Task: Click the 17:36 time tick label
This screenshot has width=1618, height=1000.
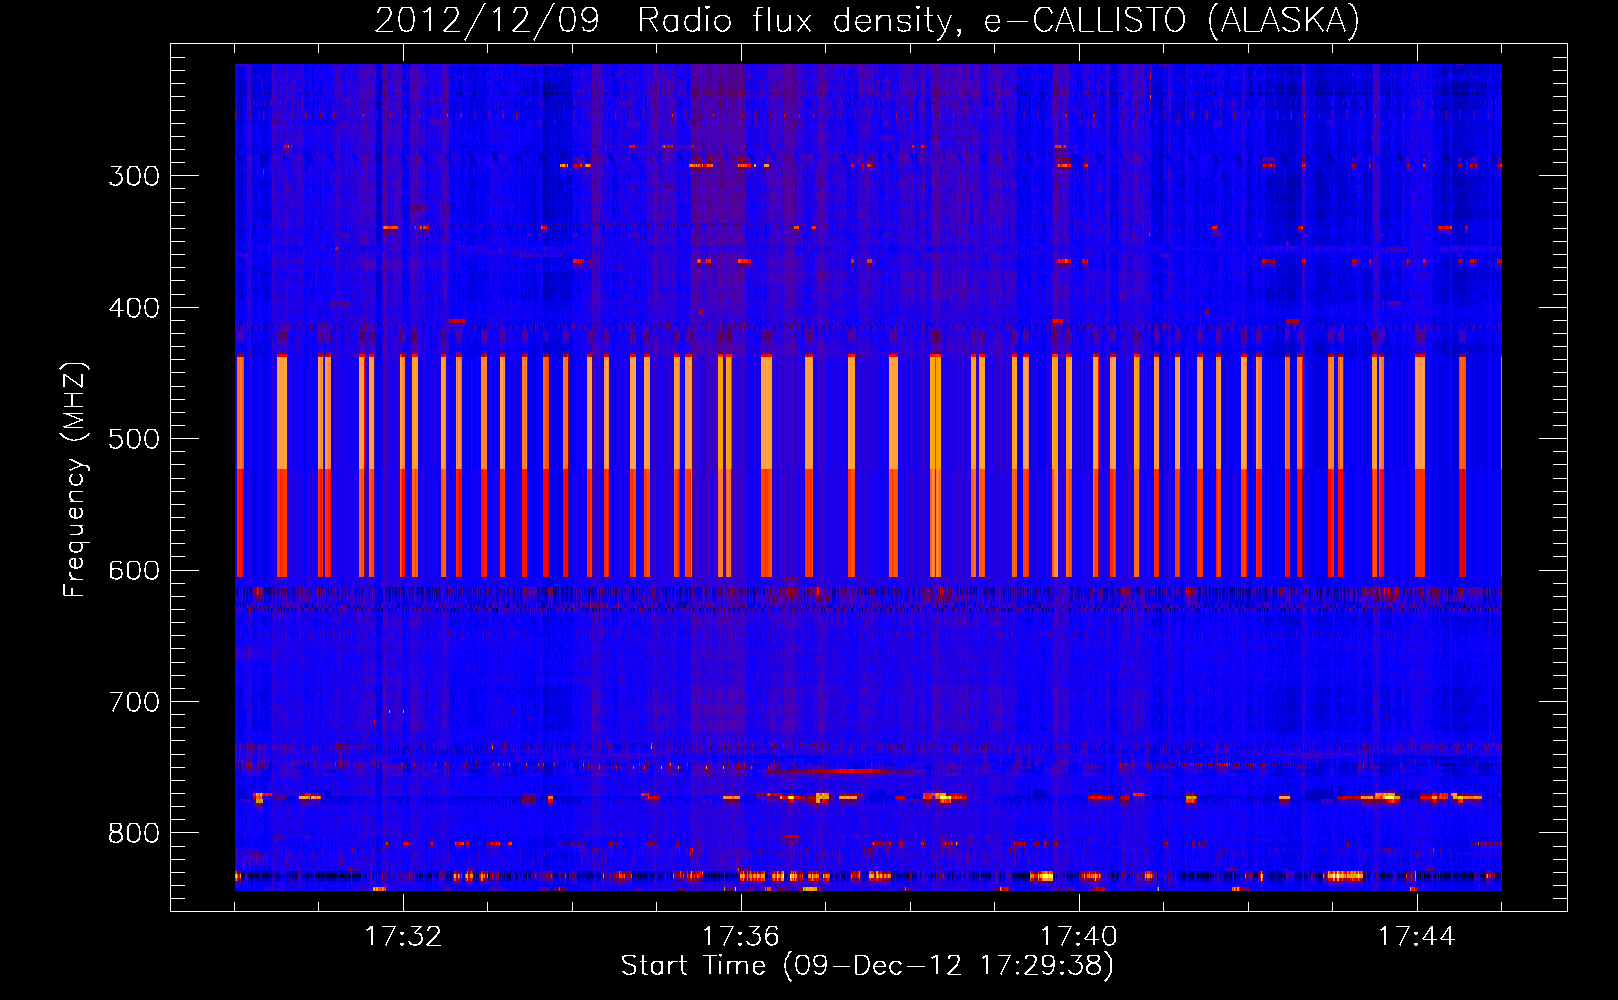Action: 741,937
